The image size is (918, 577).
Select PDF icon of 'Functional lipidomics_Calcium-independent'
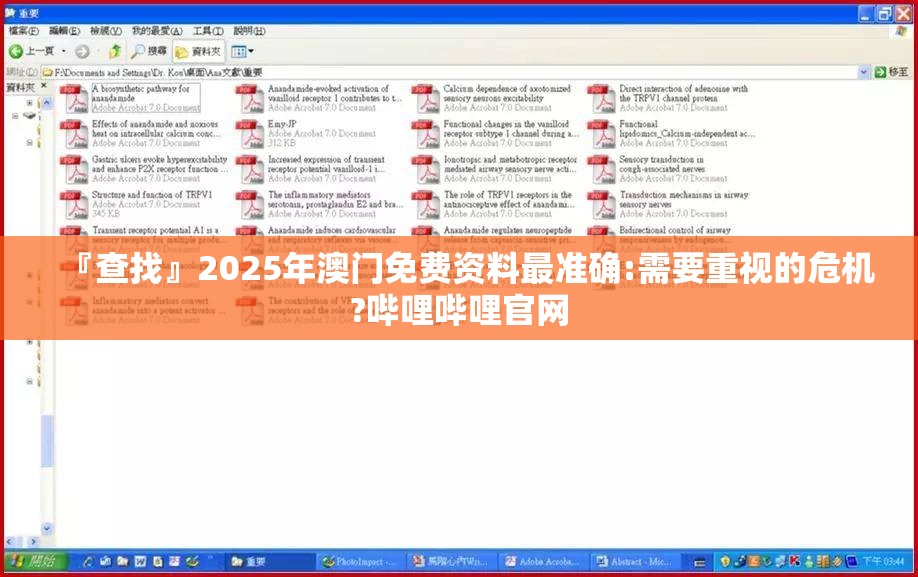tap(601, 133)
